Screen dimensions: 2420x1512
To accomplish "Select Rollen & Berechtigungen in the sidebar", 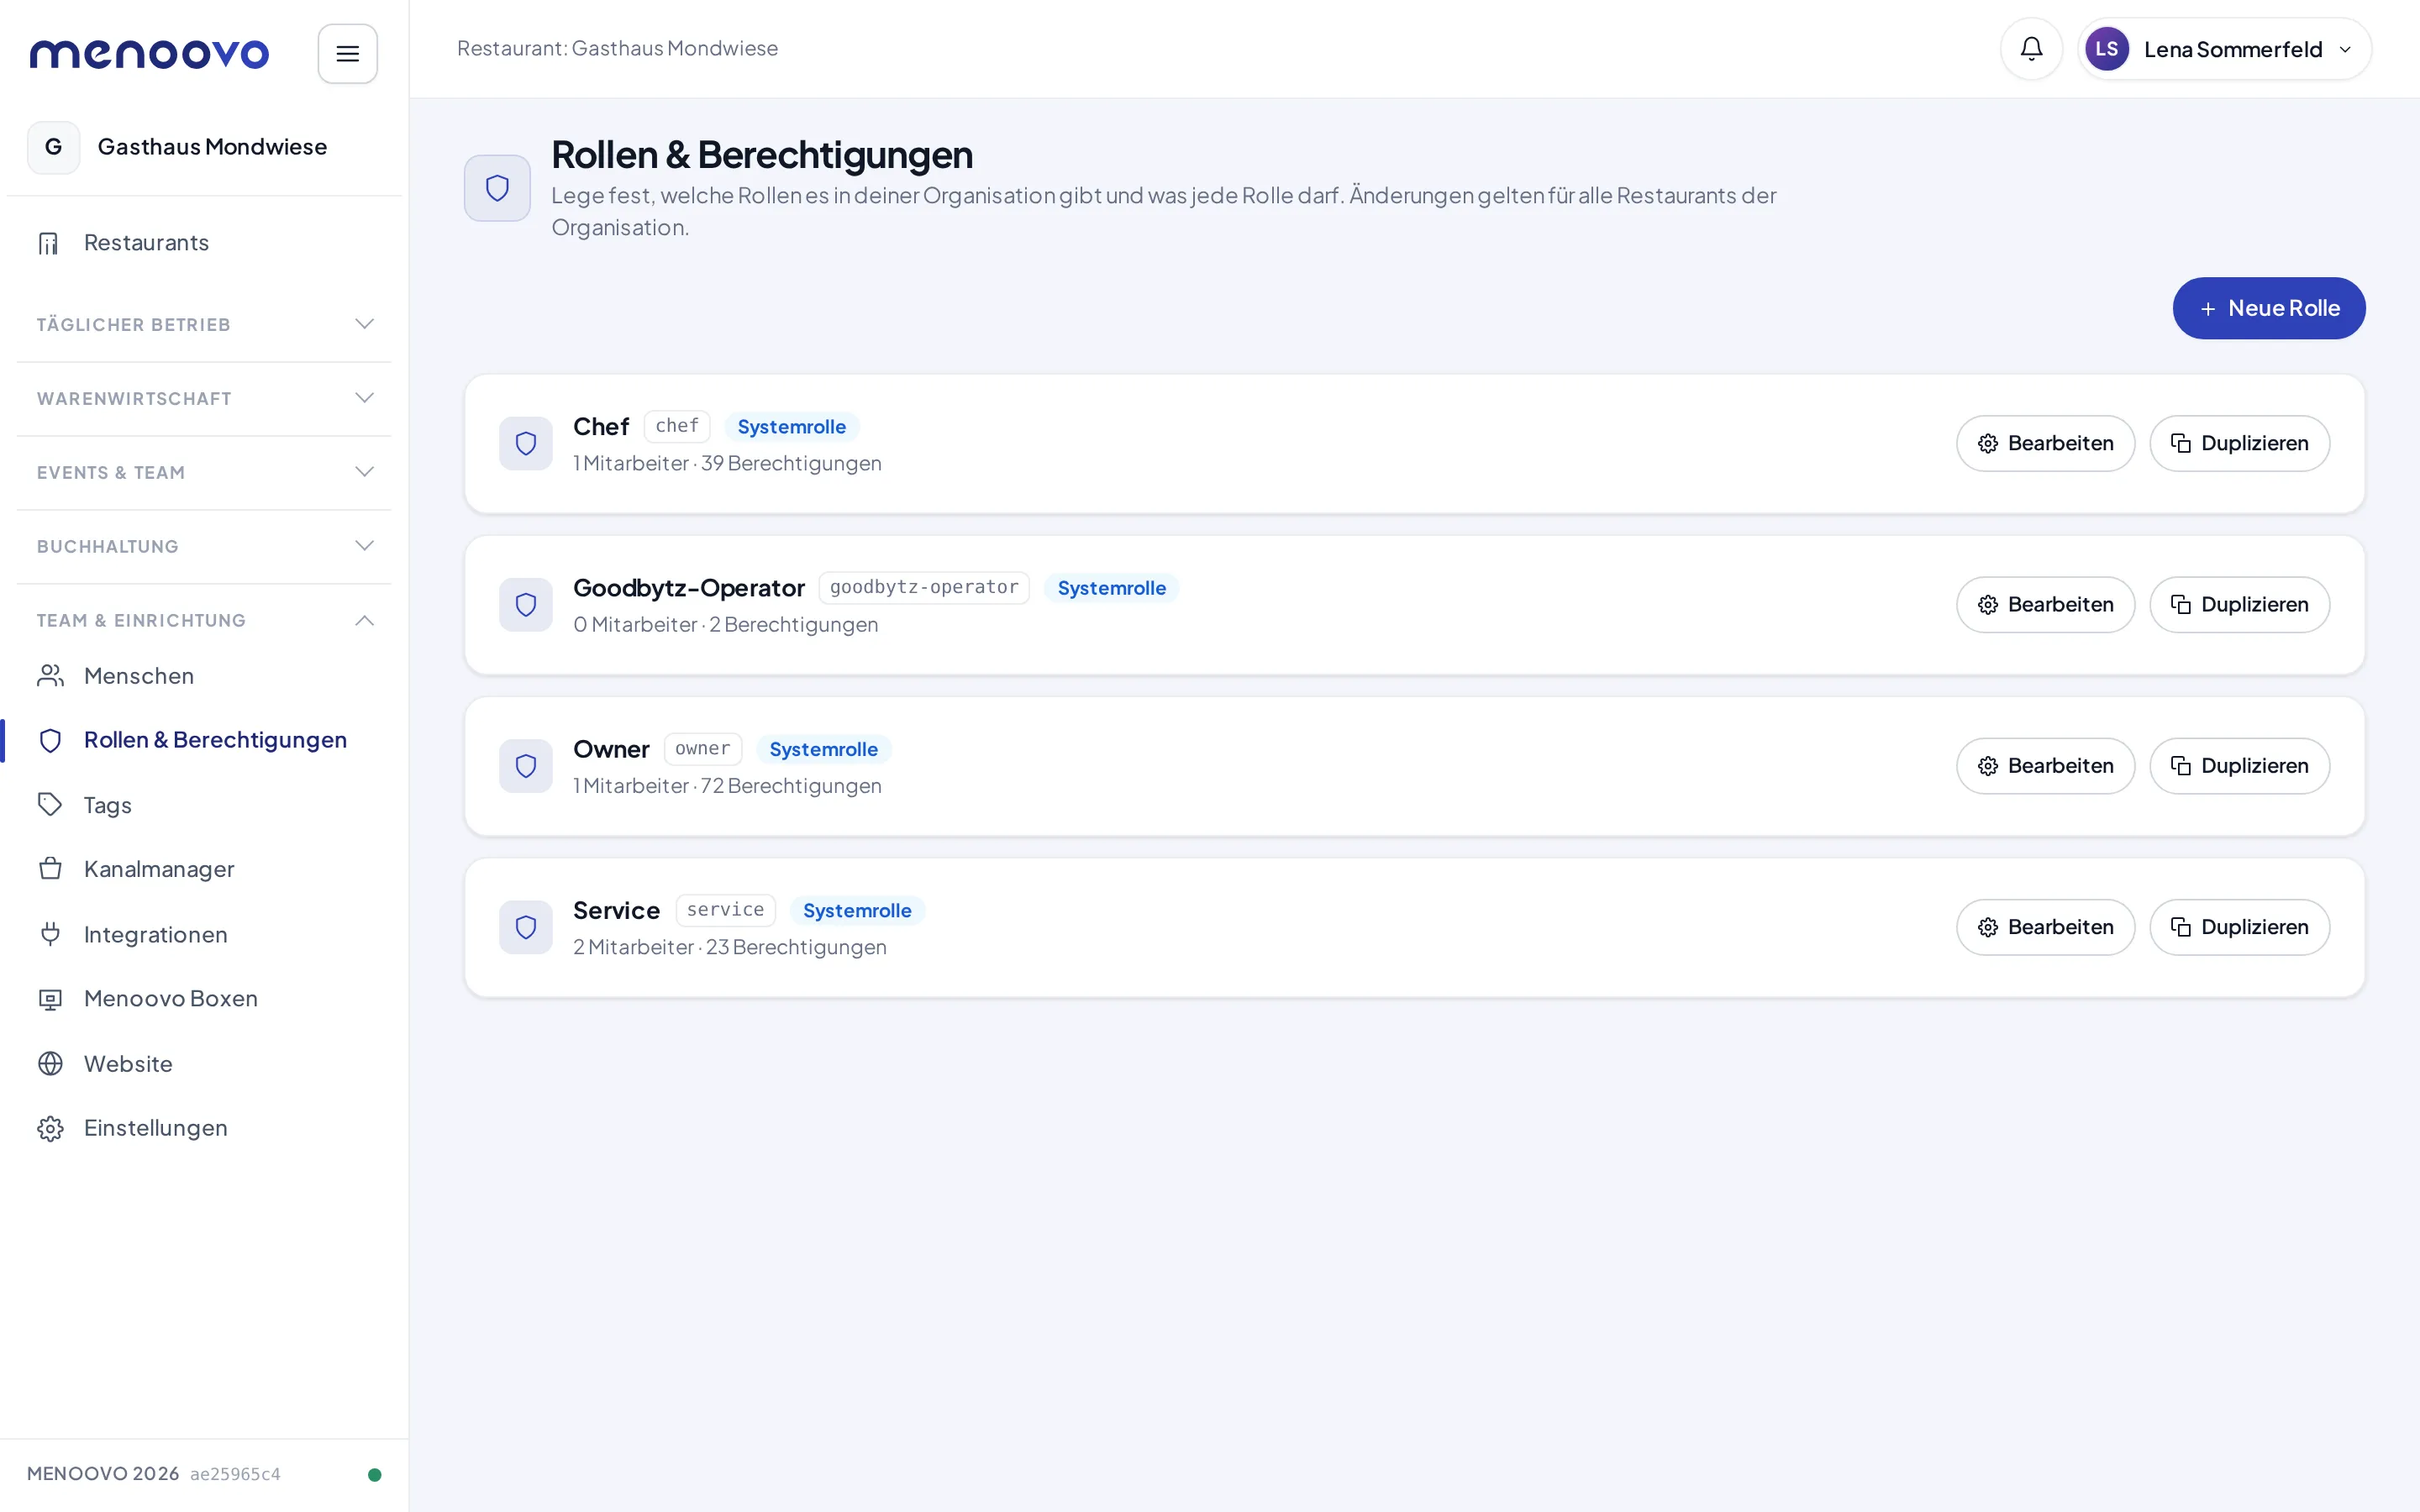I will (x=204, y=740).
